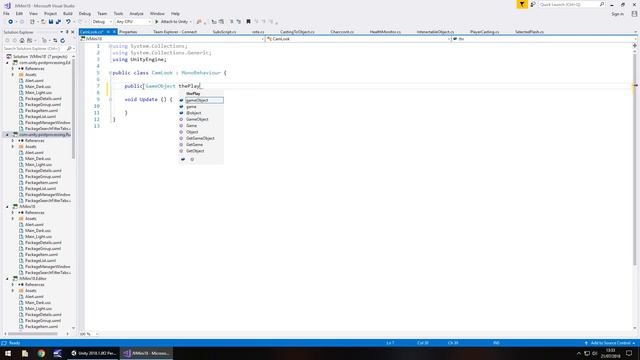The width and height of the screenshot is (640, 360).
Task: Click the taskbar clock
Action: click(x=611, y=353)
